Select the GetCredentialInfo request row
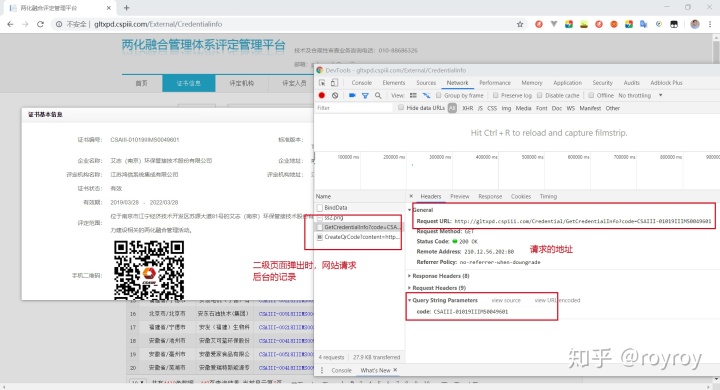Screen dimensions: 720x390 (359, 227)
